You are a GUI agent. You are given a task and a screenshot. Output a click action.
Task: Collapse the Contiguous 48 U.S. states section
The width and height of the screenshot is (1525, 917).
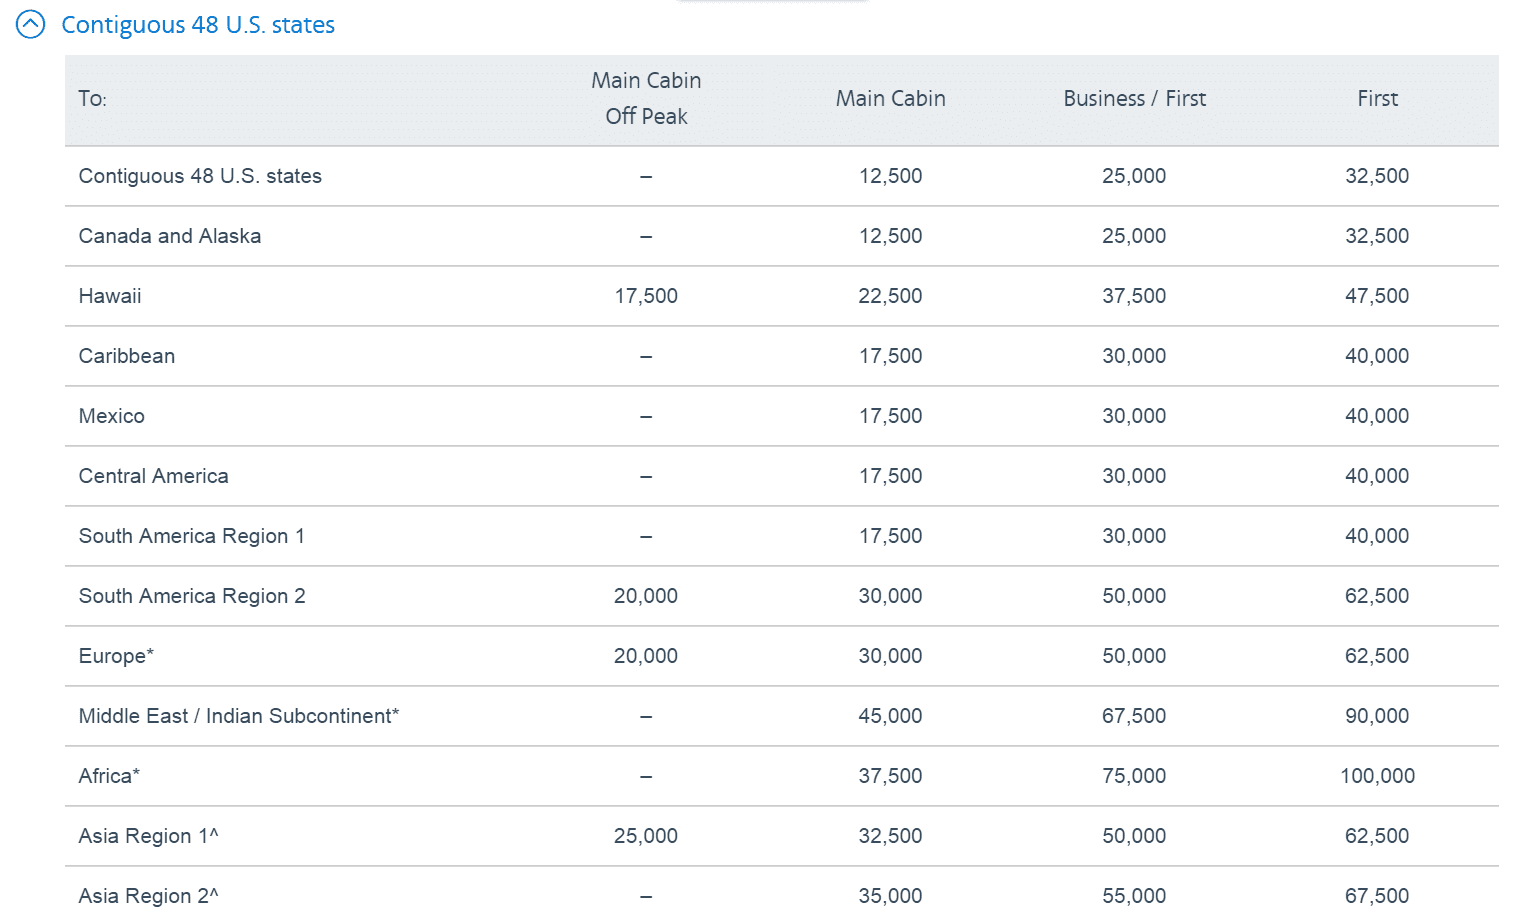click(31, 24)
